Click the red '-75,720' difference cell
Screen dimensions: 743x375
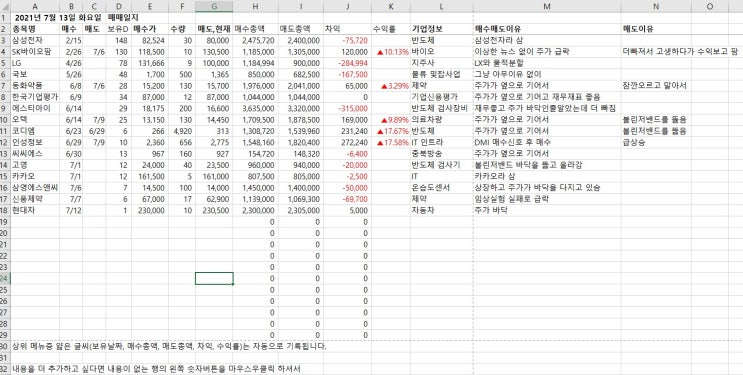pos(347,40)
